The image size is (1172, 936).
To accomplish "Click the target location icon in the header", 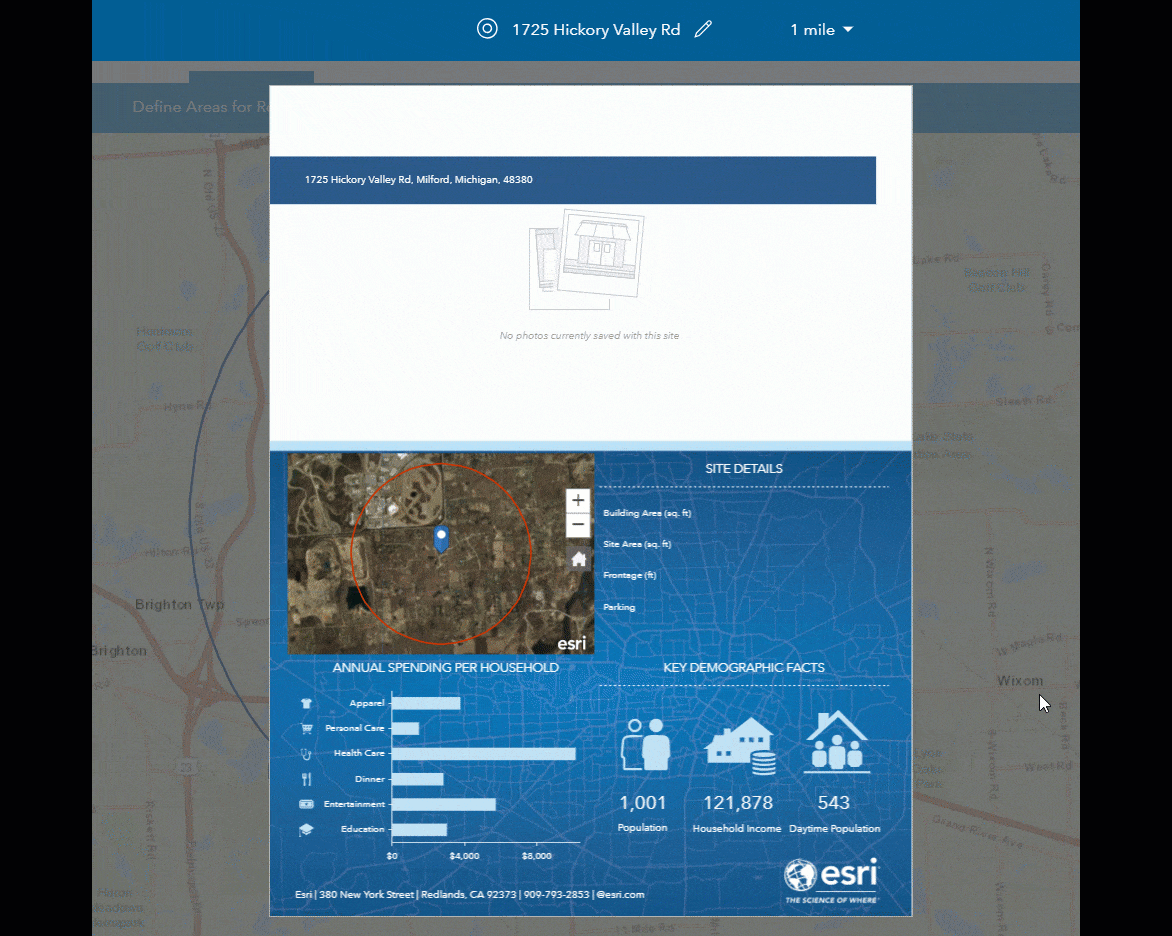I will 487,29.
